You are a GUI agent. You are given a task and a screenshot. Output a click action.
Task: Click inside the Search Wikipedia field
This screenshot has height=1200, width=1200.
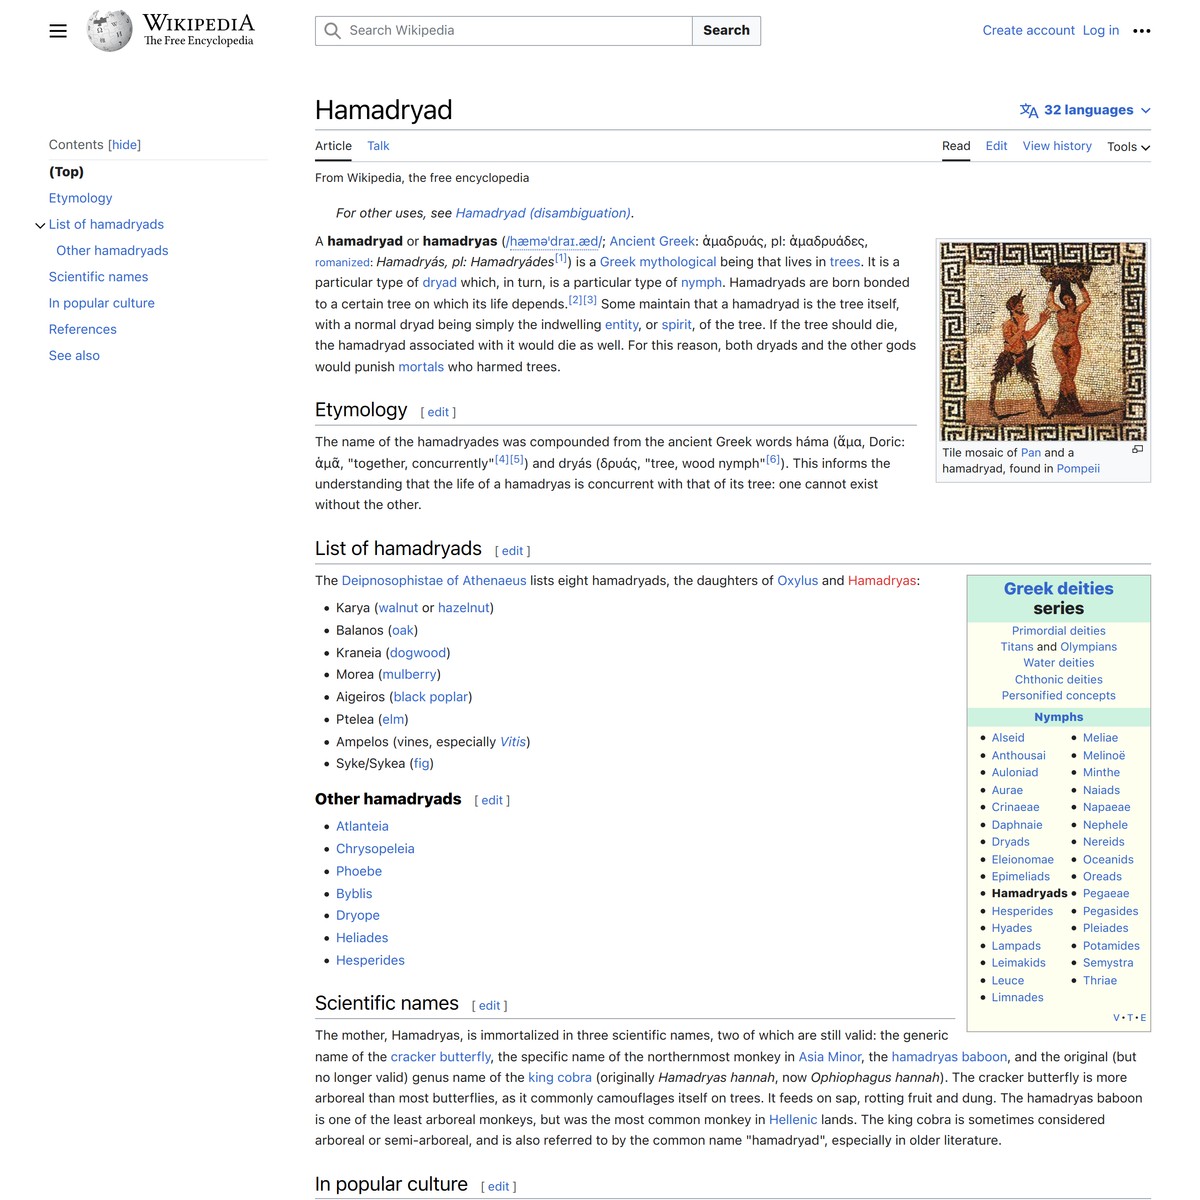[x=500, y=31]
